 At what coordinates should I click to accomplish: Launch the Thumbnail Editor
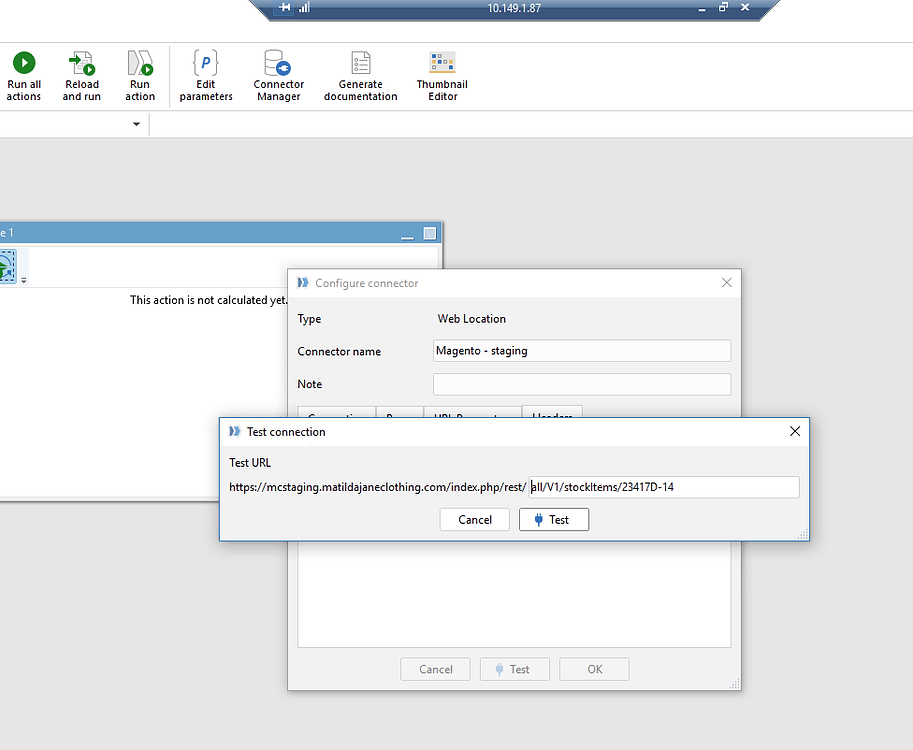(442, 76)
